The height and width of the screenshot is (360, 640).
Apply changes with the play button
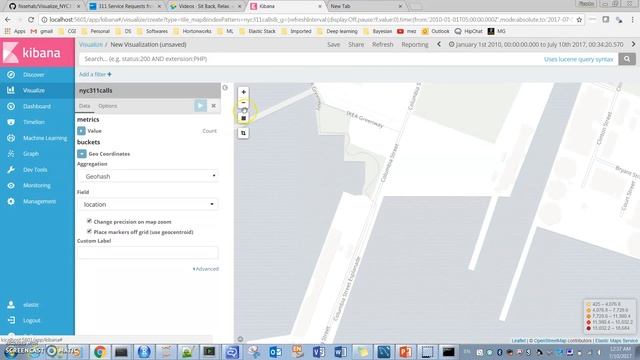point(200,106)
